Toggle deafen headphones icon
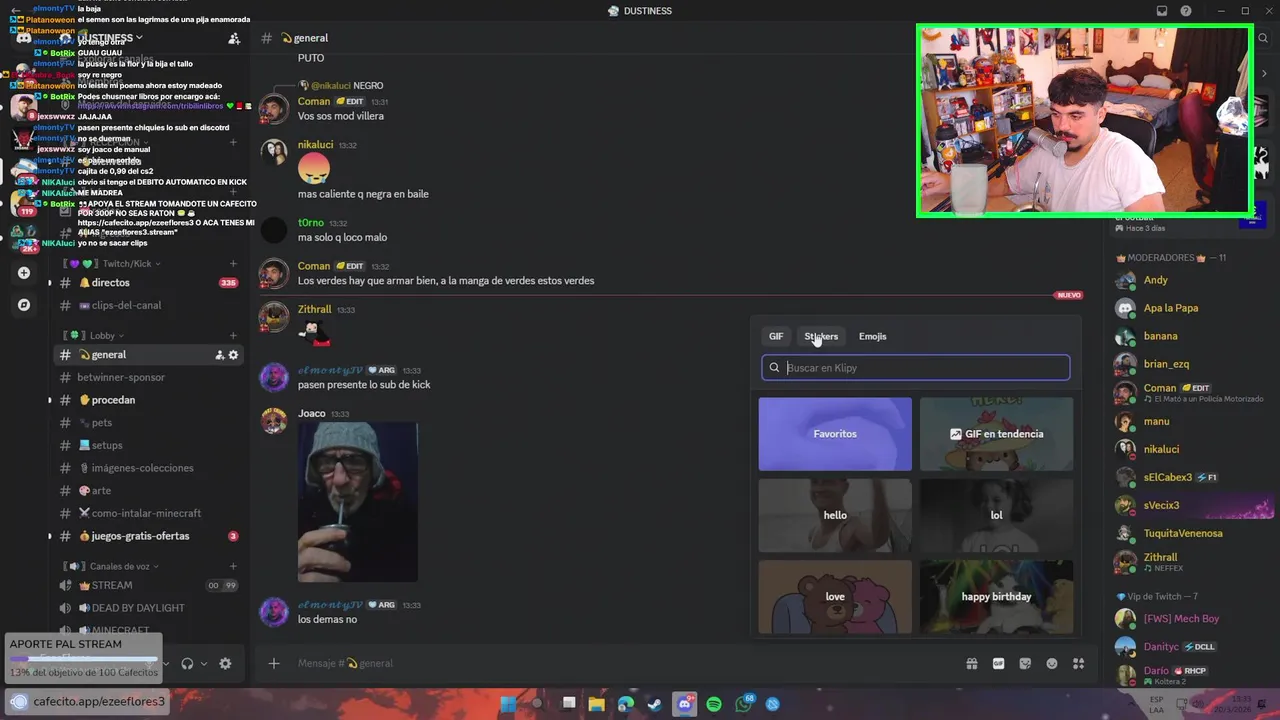1280x720 pixels. click(x=187, y=663)
